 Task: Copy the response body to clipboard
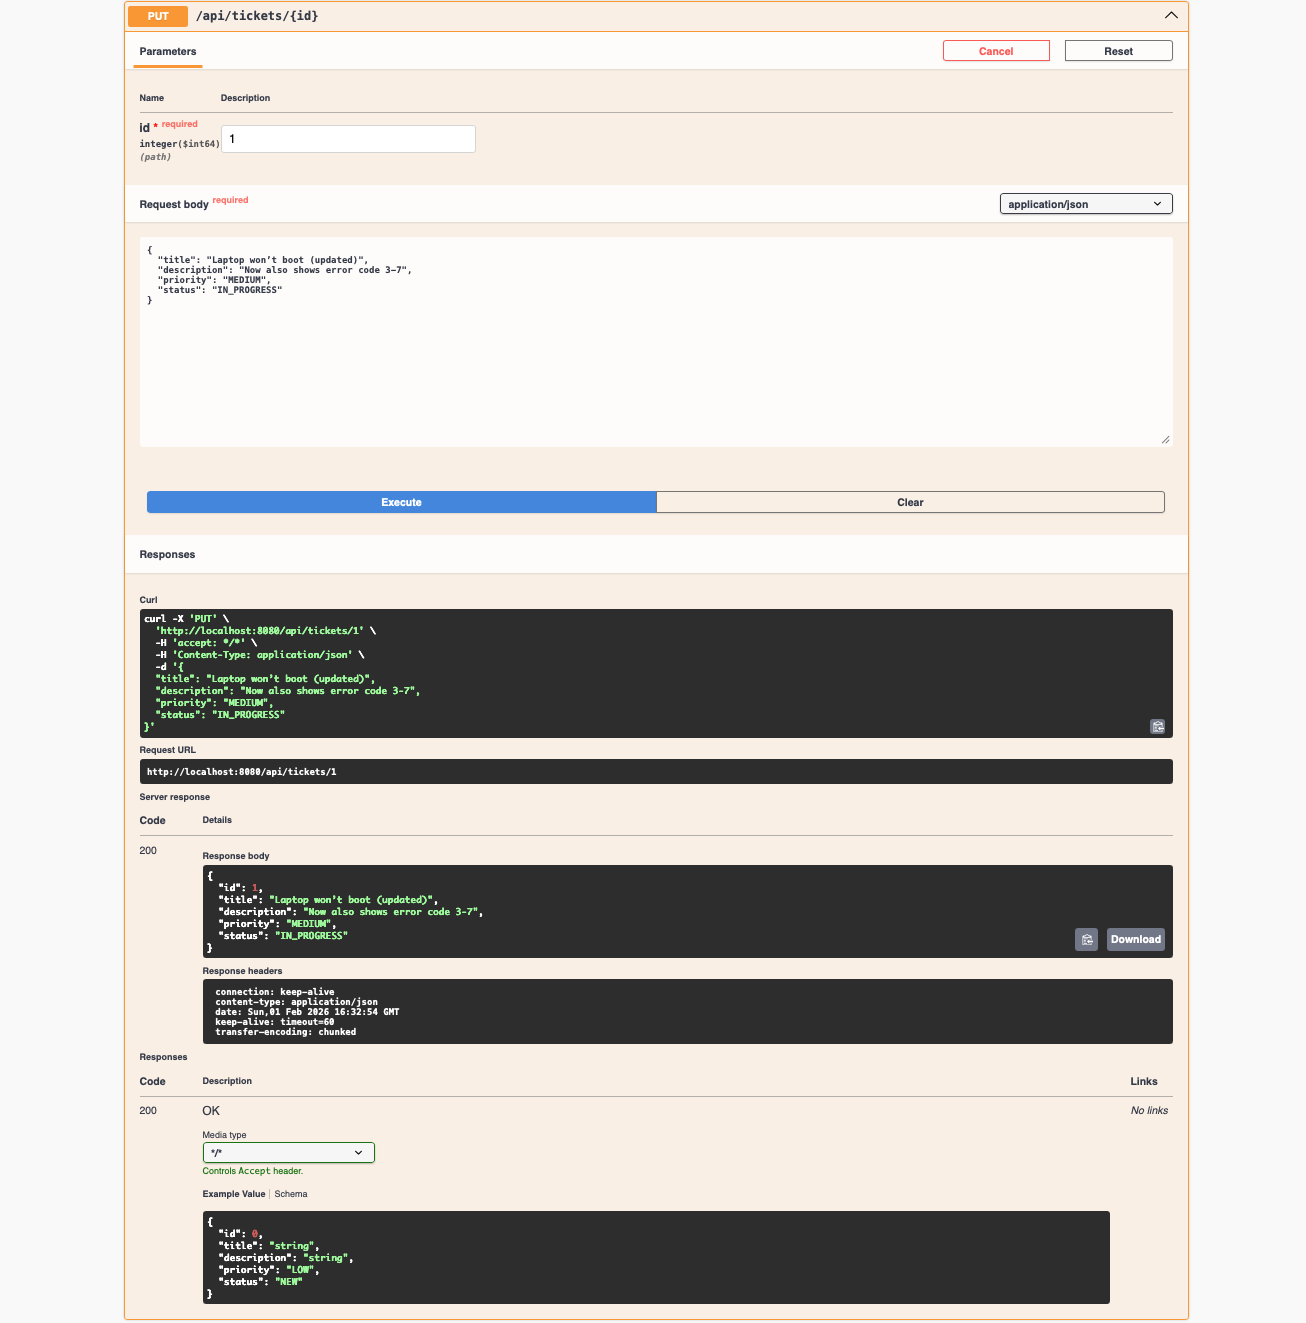pyautogui.click(x=1086, y=939)
